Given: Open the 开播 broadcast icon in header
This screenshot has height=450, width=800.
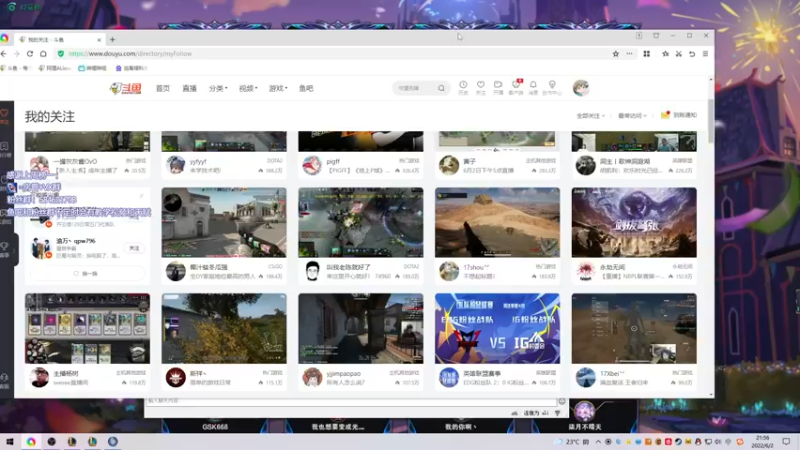Looking at the screenshot, I should [498, 87].
